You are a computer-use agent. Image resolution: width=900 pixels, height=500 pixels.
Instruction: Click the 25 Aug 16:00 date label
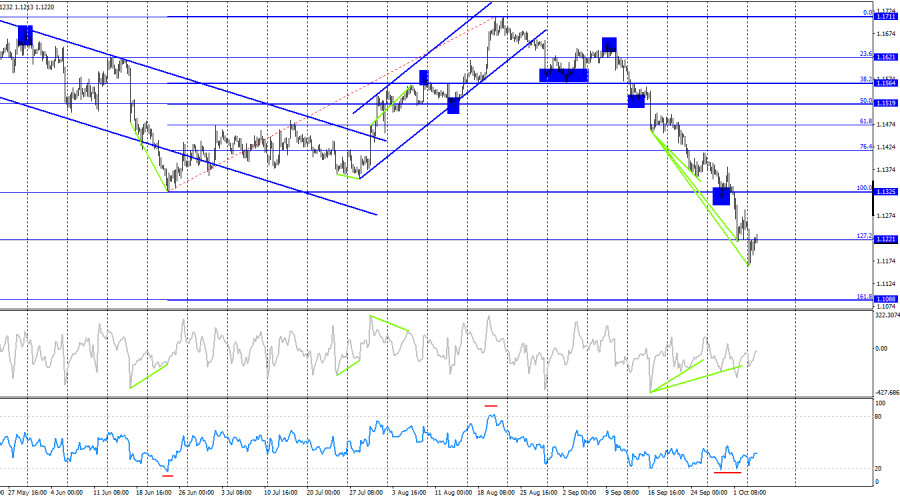click(538, 493)
